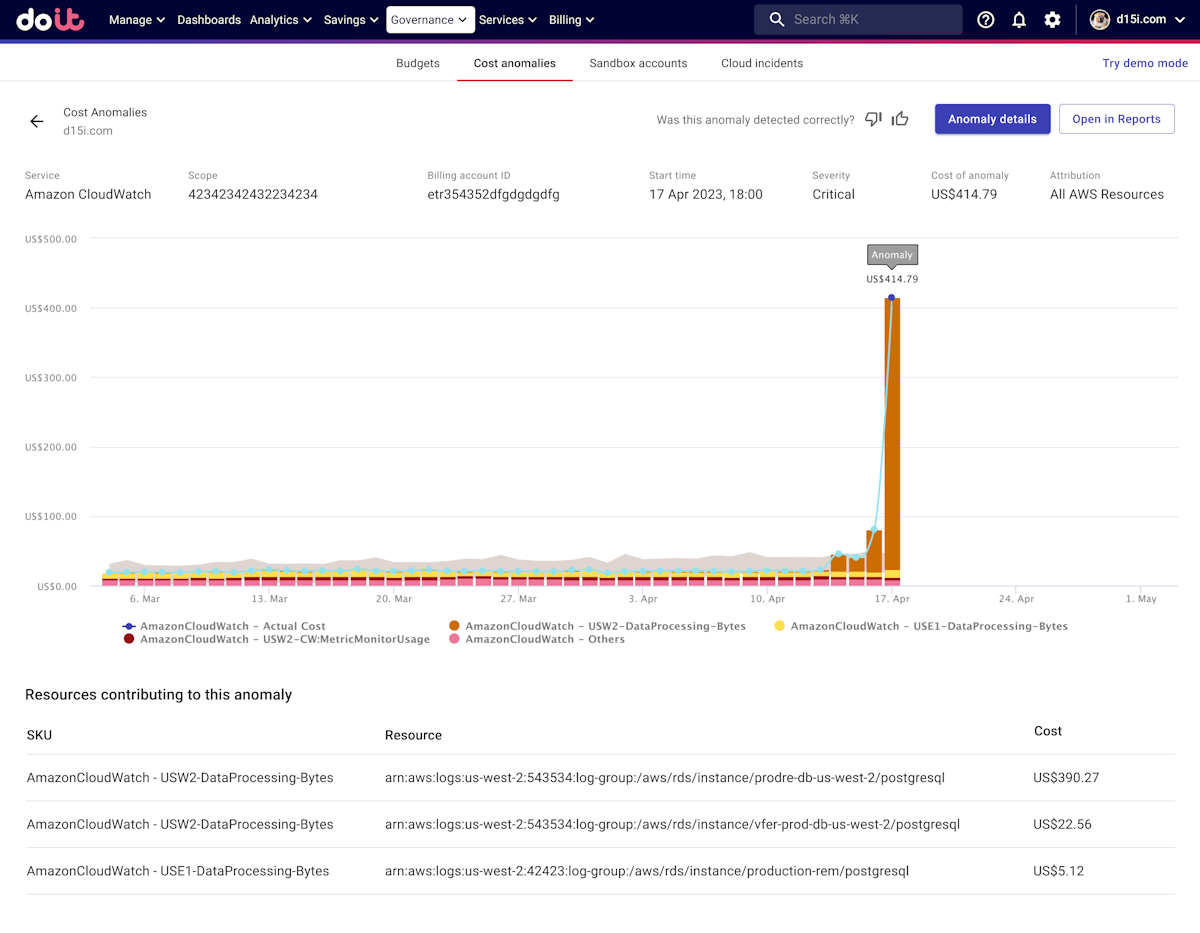The width and height of the screenshot is (1200, 933).
Task: Select the Cost anomalies tab
Action: tap(515, 63)
